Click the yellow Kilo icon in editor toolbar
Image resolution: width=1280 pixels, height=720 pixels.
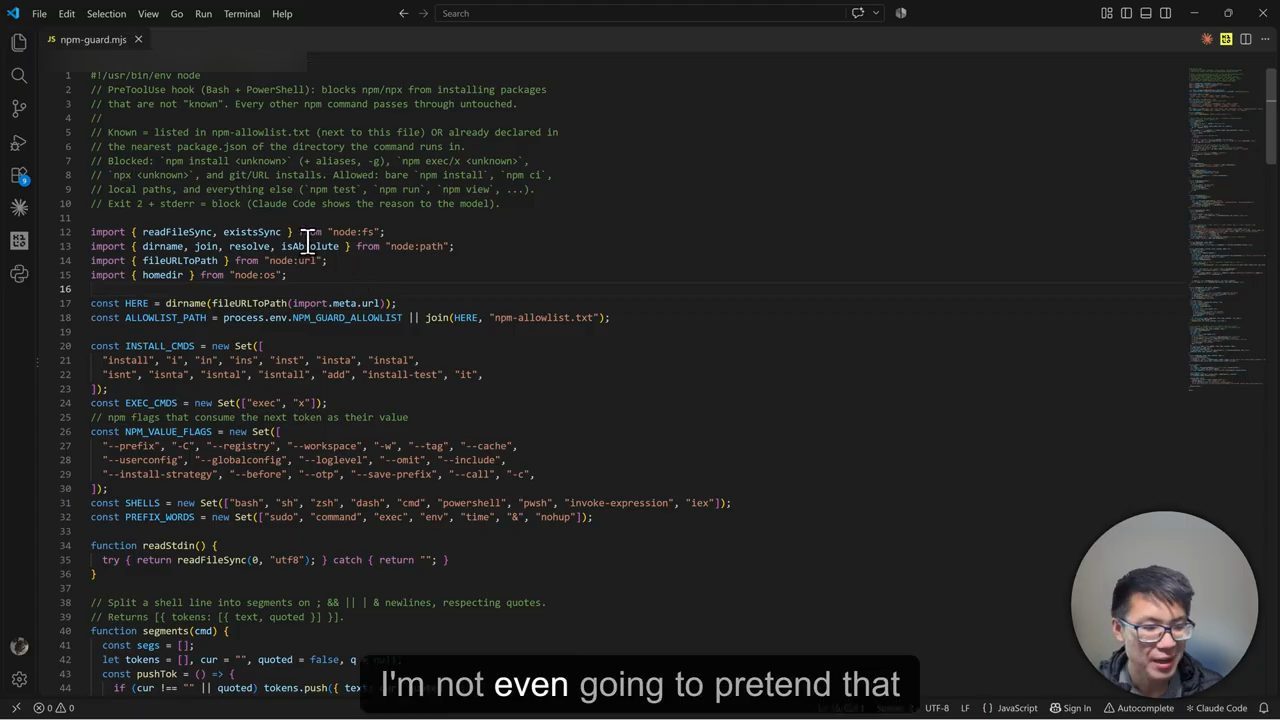point(1226,39)
